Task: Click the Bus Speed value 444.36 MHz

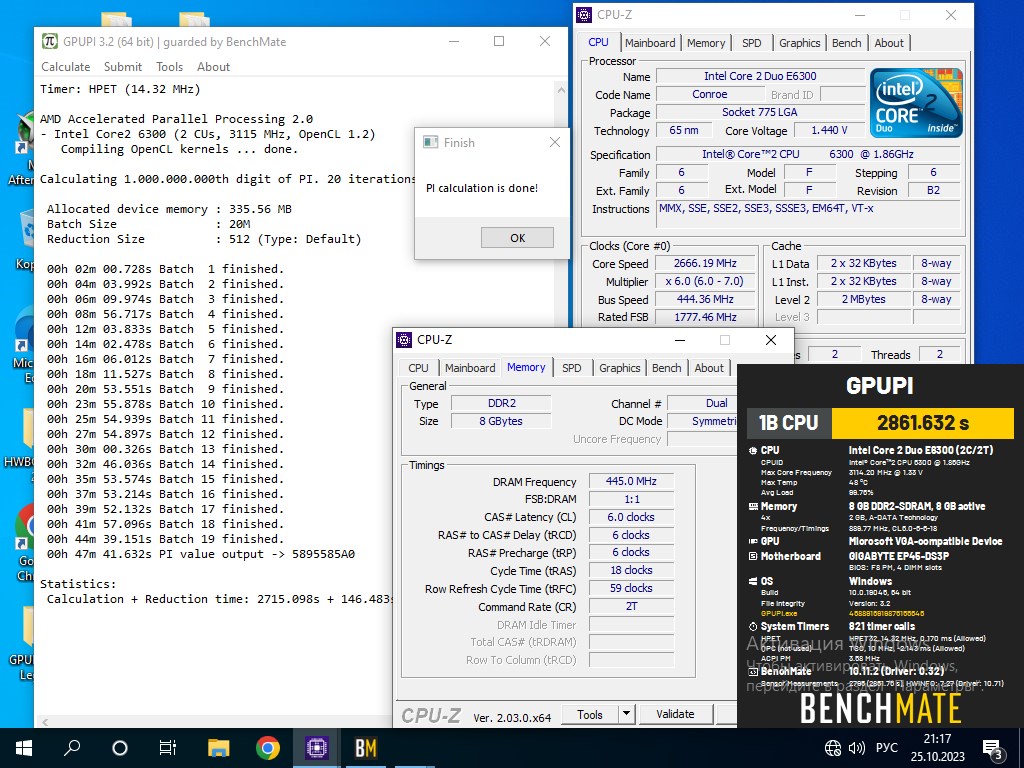Action: [705, 299]
